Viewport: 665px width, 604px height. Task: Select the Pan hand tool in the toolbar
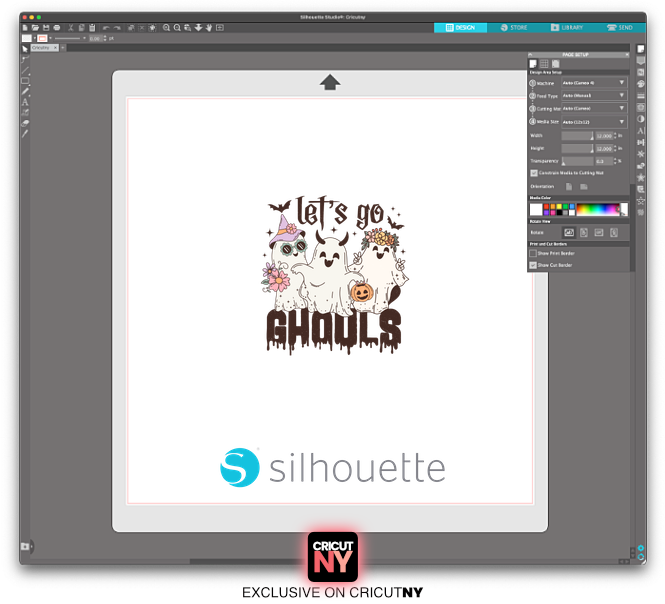209,28
